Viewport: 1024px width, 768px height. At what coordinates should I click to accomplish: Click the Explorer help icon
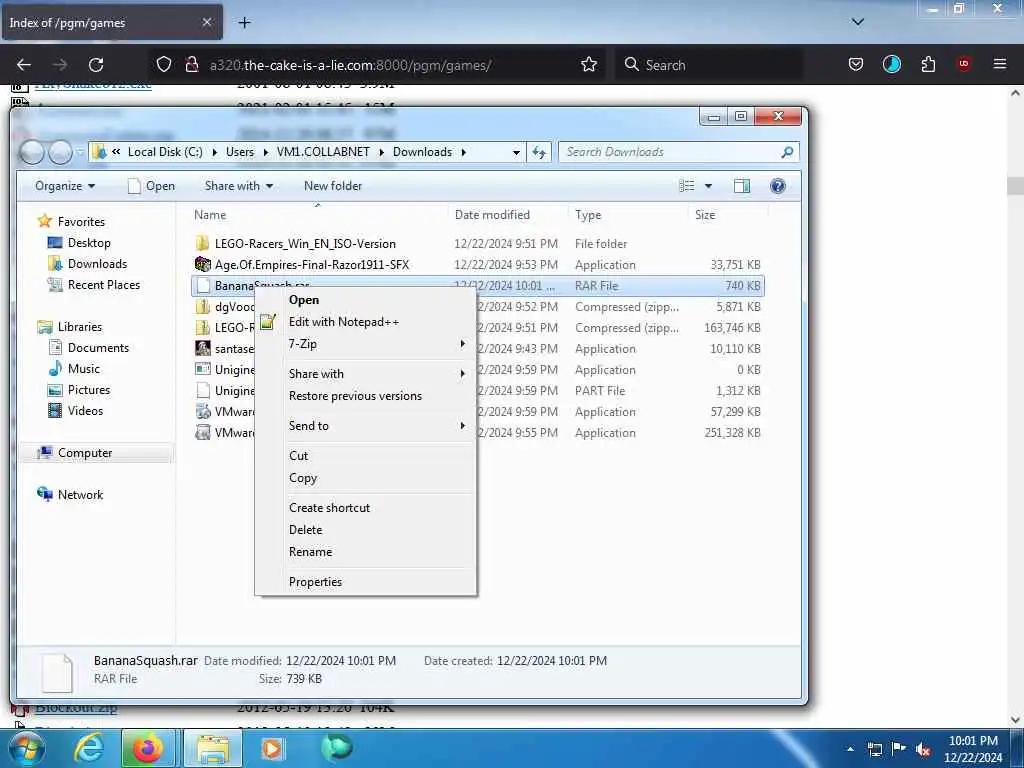coord(777,186)
